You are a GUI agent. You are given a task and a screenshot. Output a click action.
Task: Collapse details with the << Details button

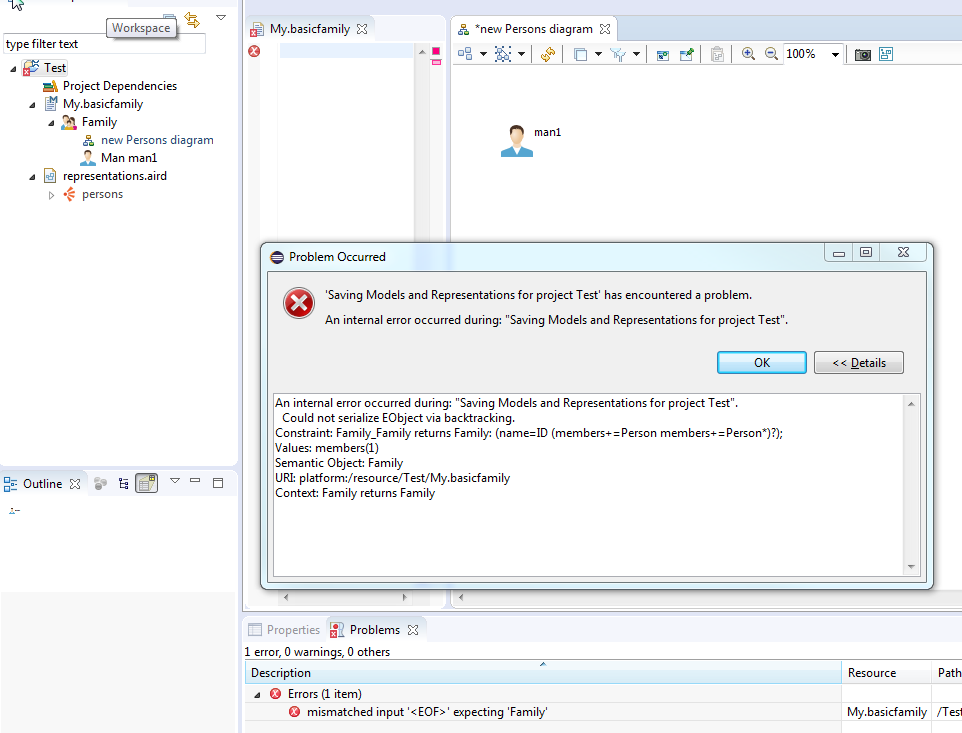click(858, 363)
